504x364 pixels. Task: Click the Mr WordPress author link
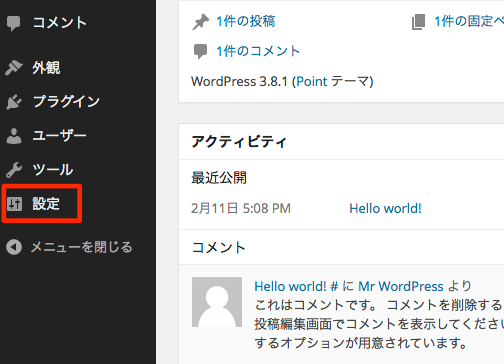tap(401, 286)
